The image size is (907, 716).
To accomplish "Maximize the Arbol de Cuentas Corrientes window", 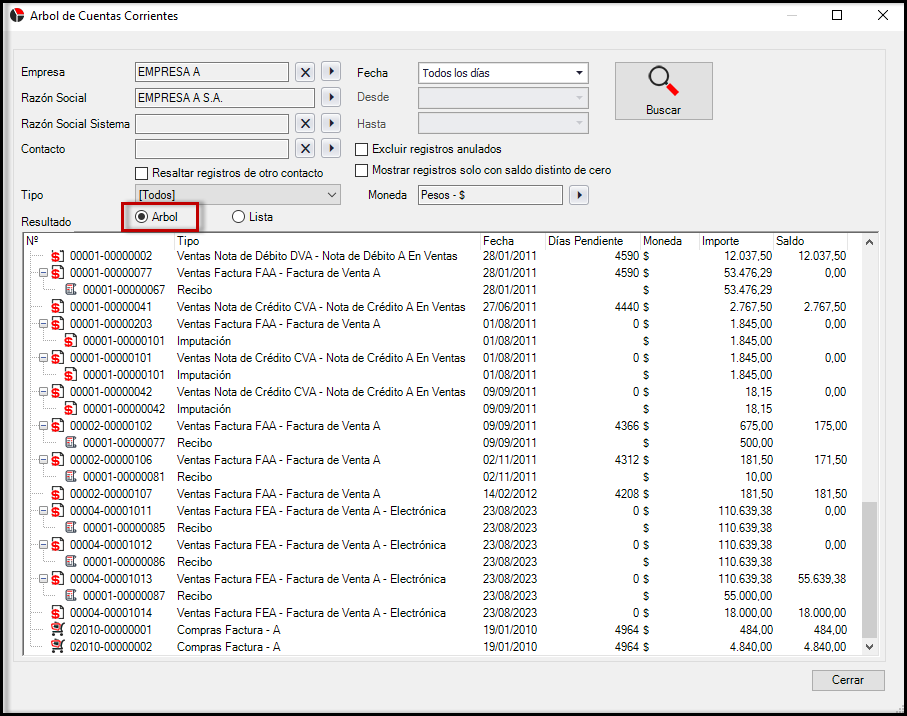I will pos(837,16).
